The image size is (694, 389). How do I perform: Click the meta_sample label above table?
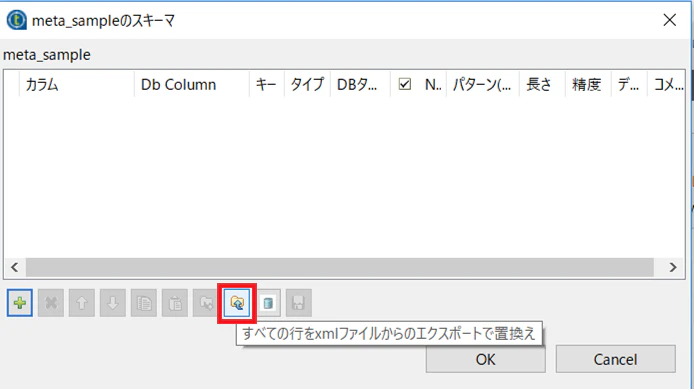click(x=47, y=55)
